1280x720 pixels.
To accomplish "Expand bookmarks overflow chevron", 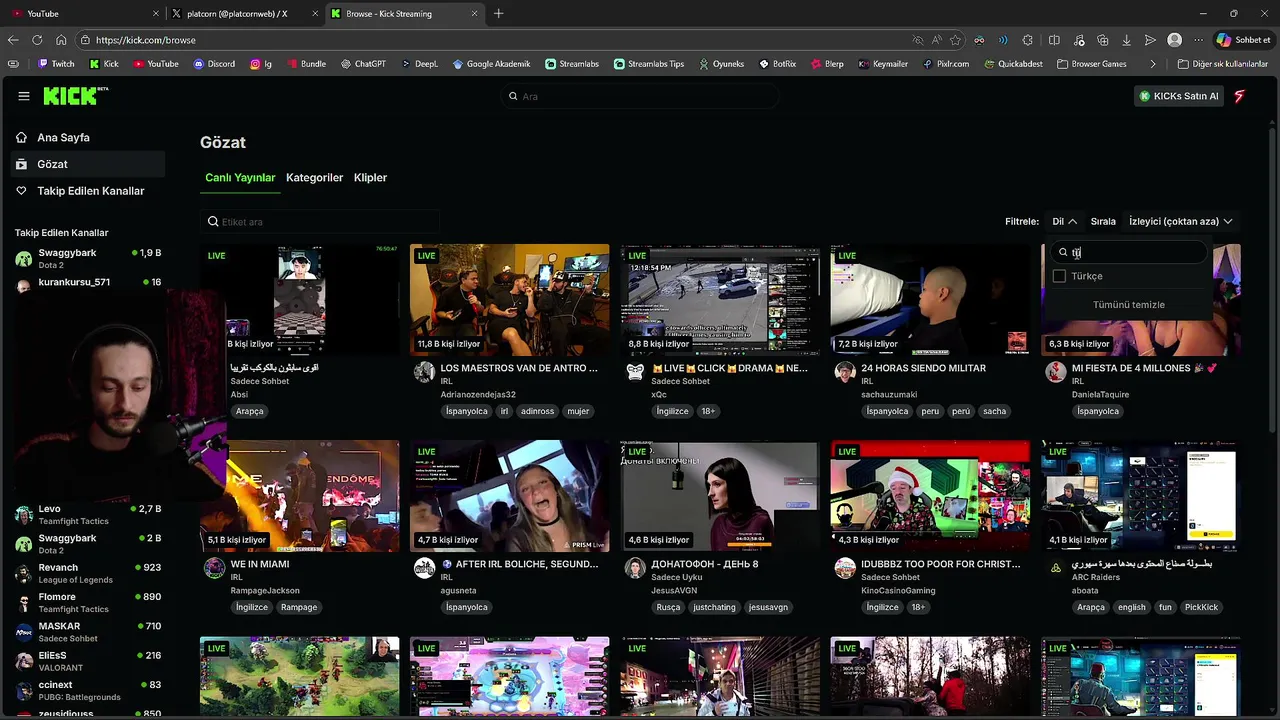I will tap(1153, 64).
